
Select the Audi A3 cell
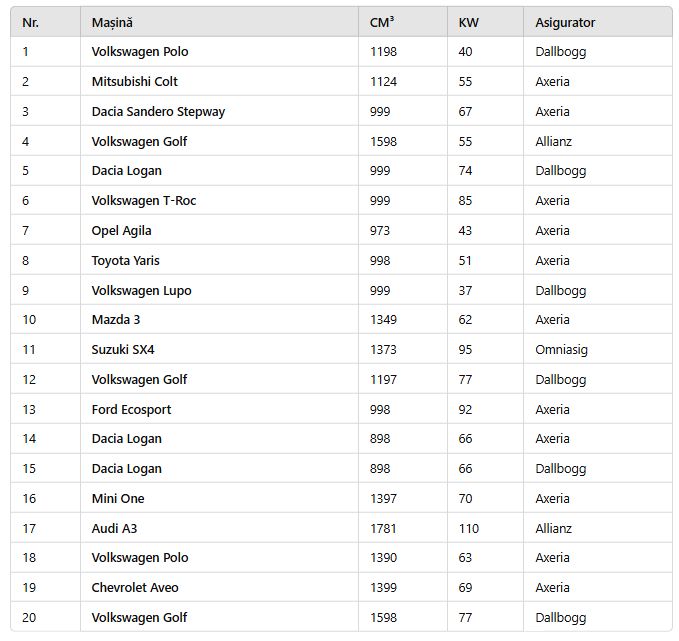click(x=114, y=528)
